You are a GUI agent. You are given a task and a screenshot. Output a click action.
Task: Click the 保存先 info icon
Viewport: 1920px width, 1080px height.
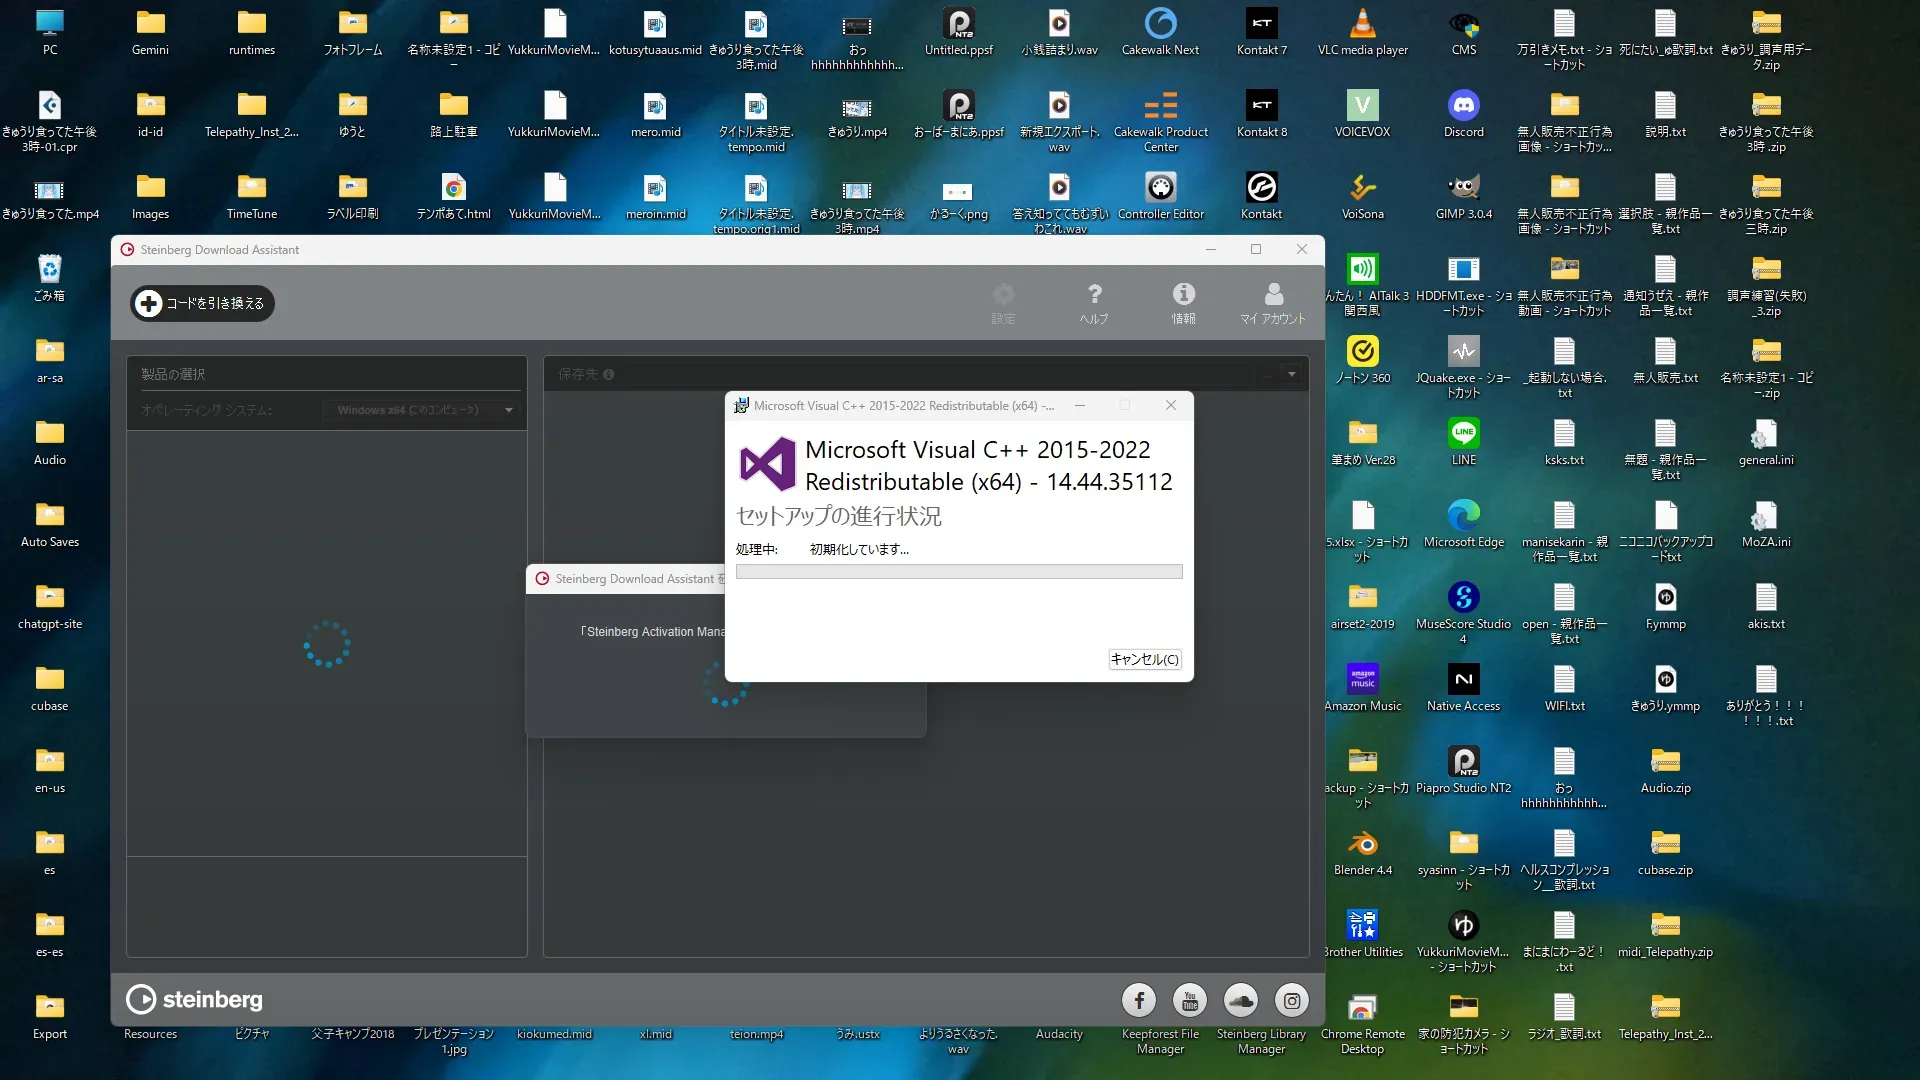coord(609,374)
